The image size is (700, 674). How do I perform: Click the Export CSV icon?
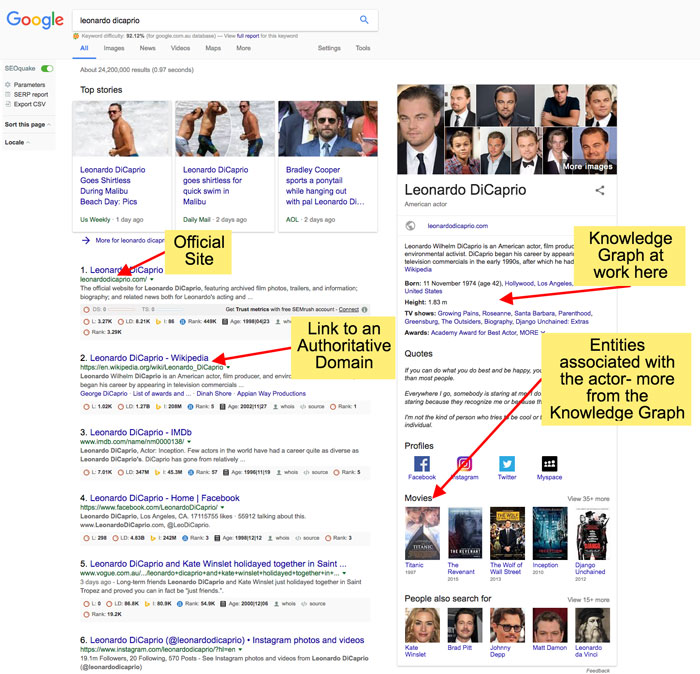8,104
